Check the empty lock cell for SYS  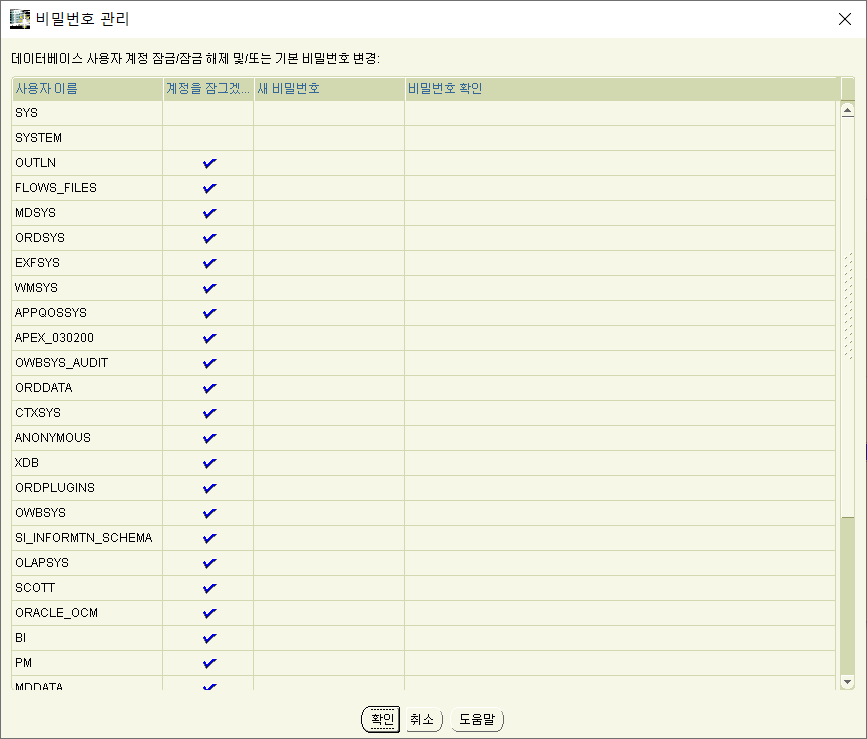(x=208, y=113)
